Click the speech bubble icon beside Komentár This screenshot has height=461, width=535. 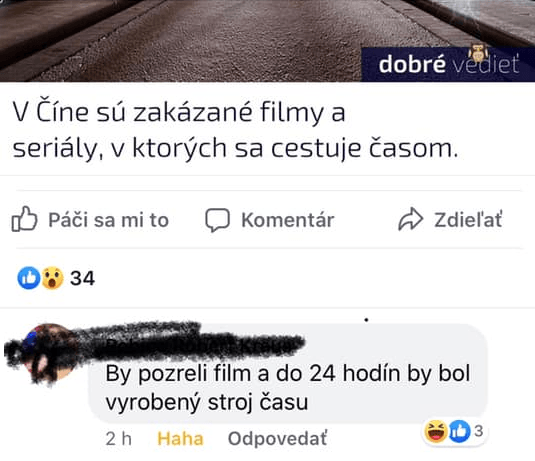(x=217, y=220)
